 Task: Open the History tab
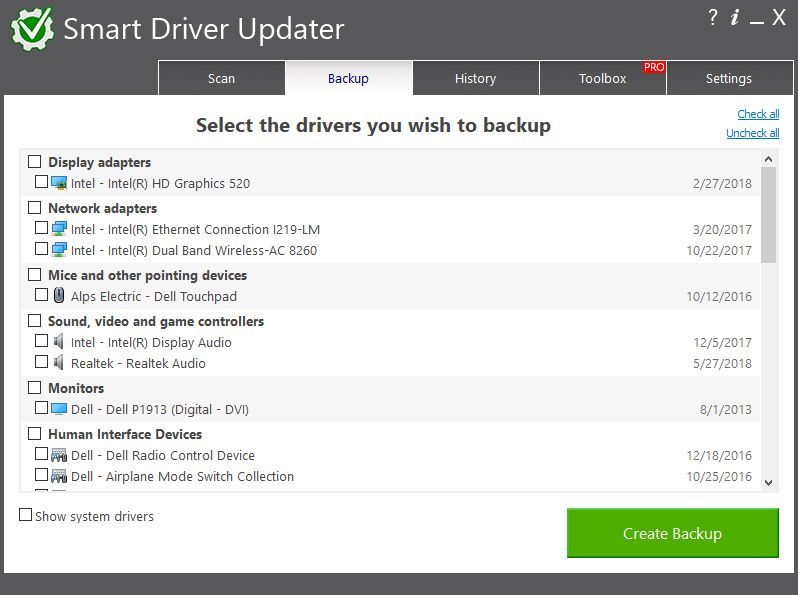click(x=475, y=78)
